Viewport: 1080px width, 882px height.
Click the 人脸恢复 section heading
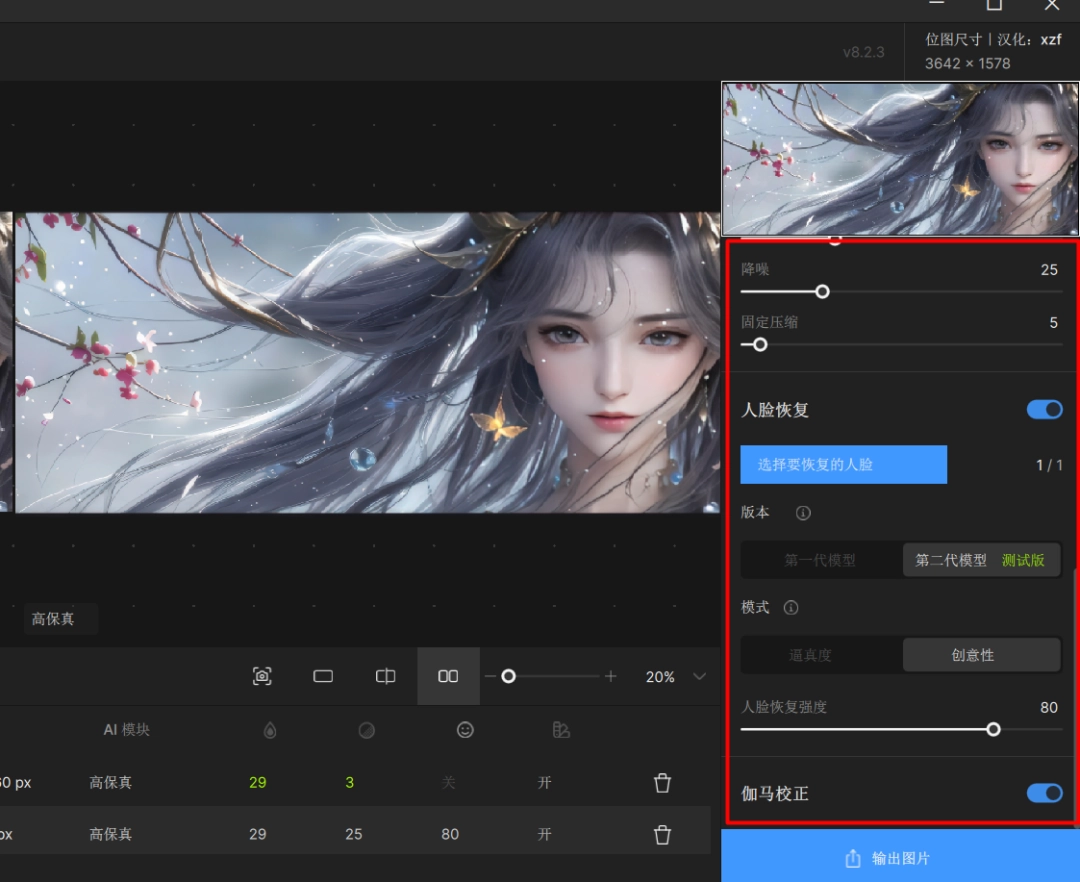(775, 410)
